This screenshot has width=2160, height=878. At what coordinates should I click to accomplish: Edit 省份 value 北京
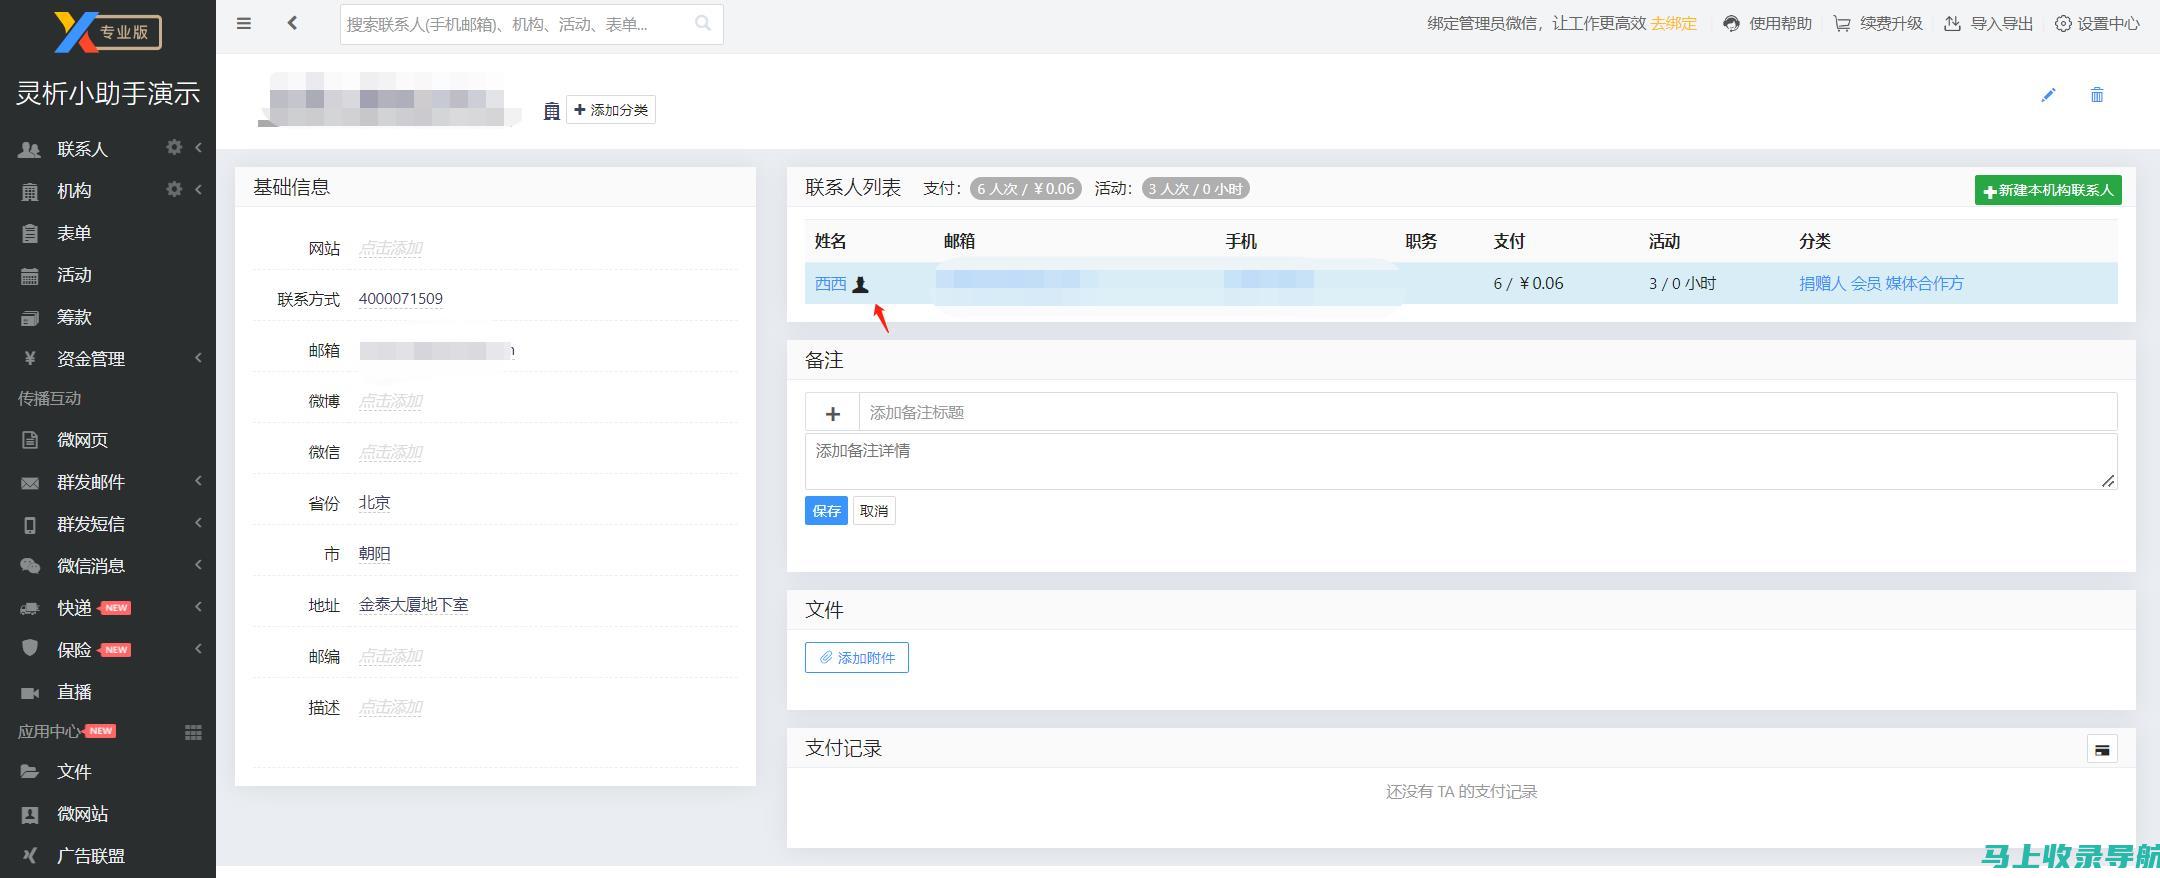pyautogui.click(x=374, y=503)
